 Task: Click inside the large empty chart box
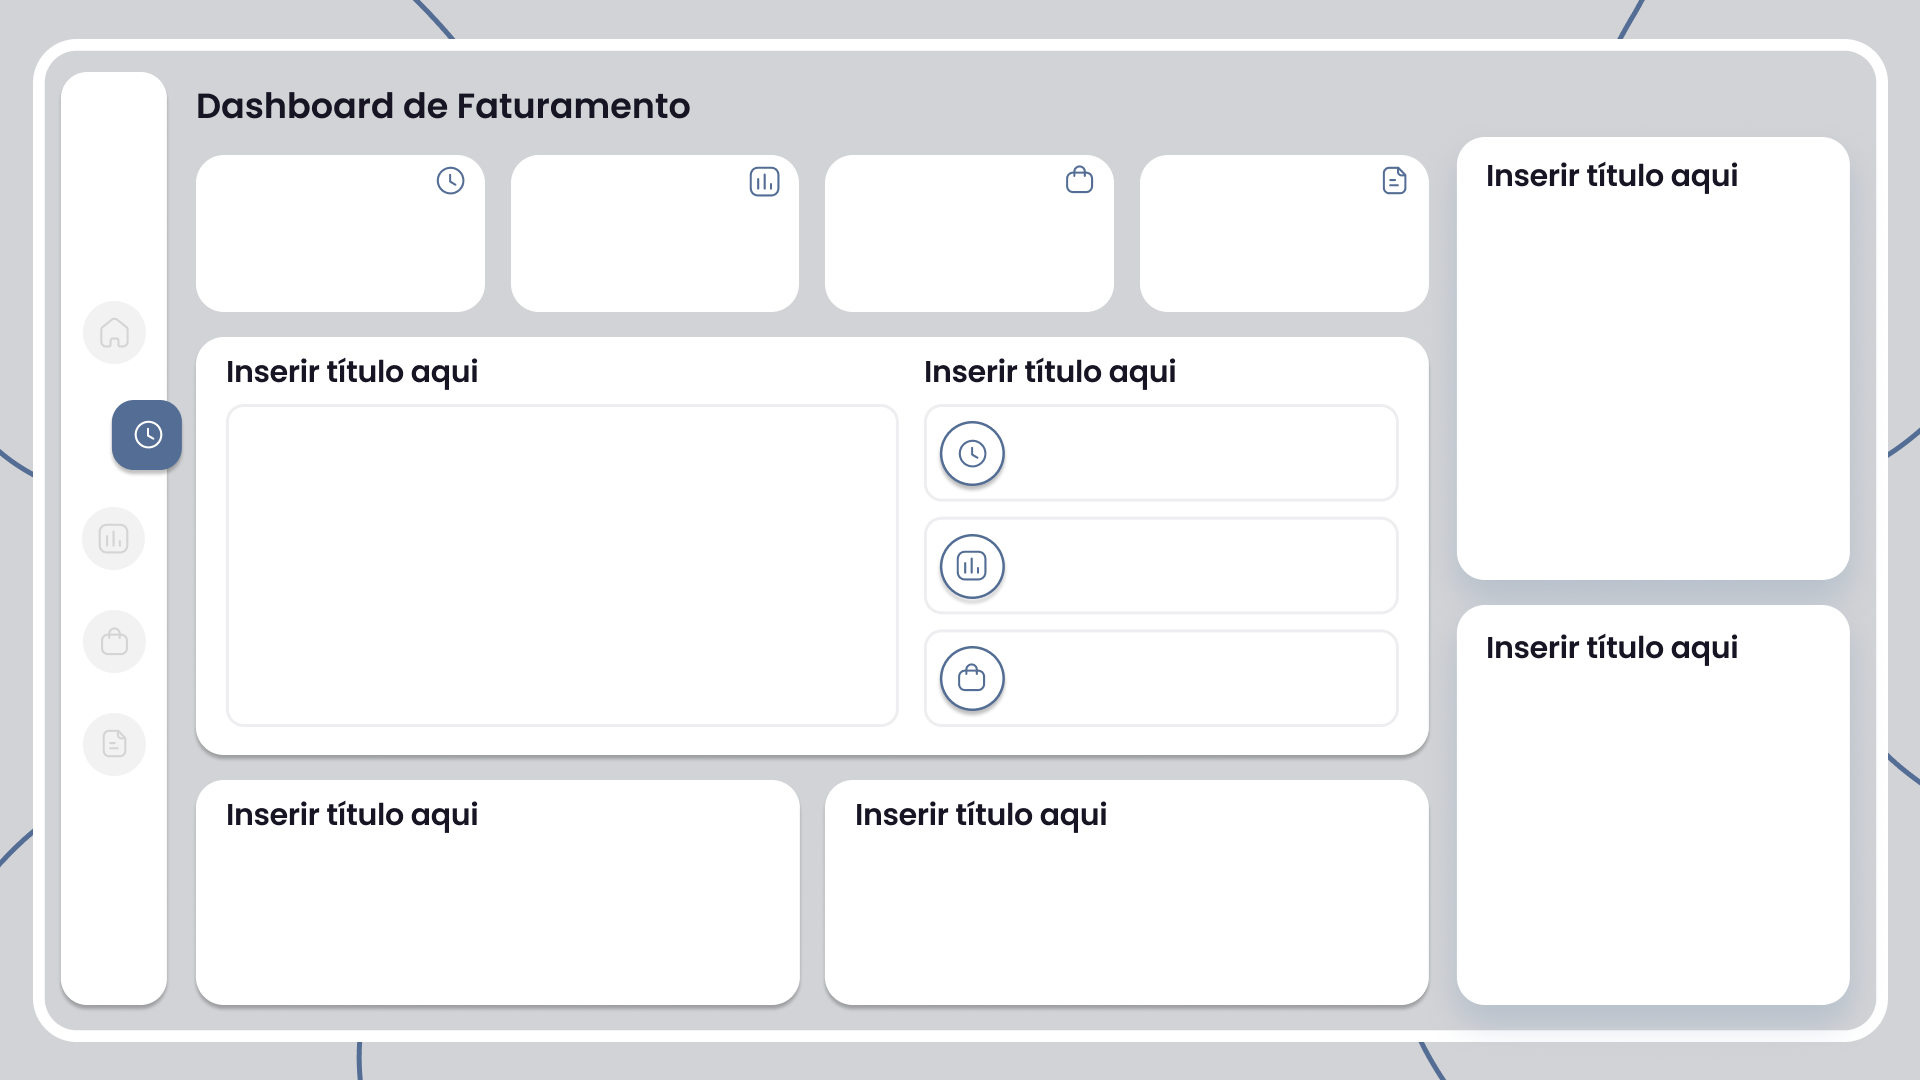[x=562, y=565]
